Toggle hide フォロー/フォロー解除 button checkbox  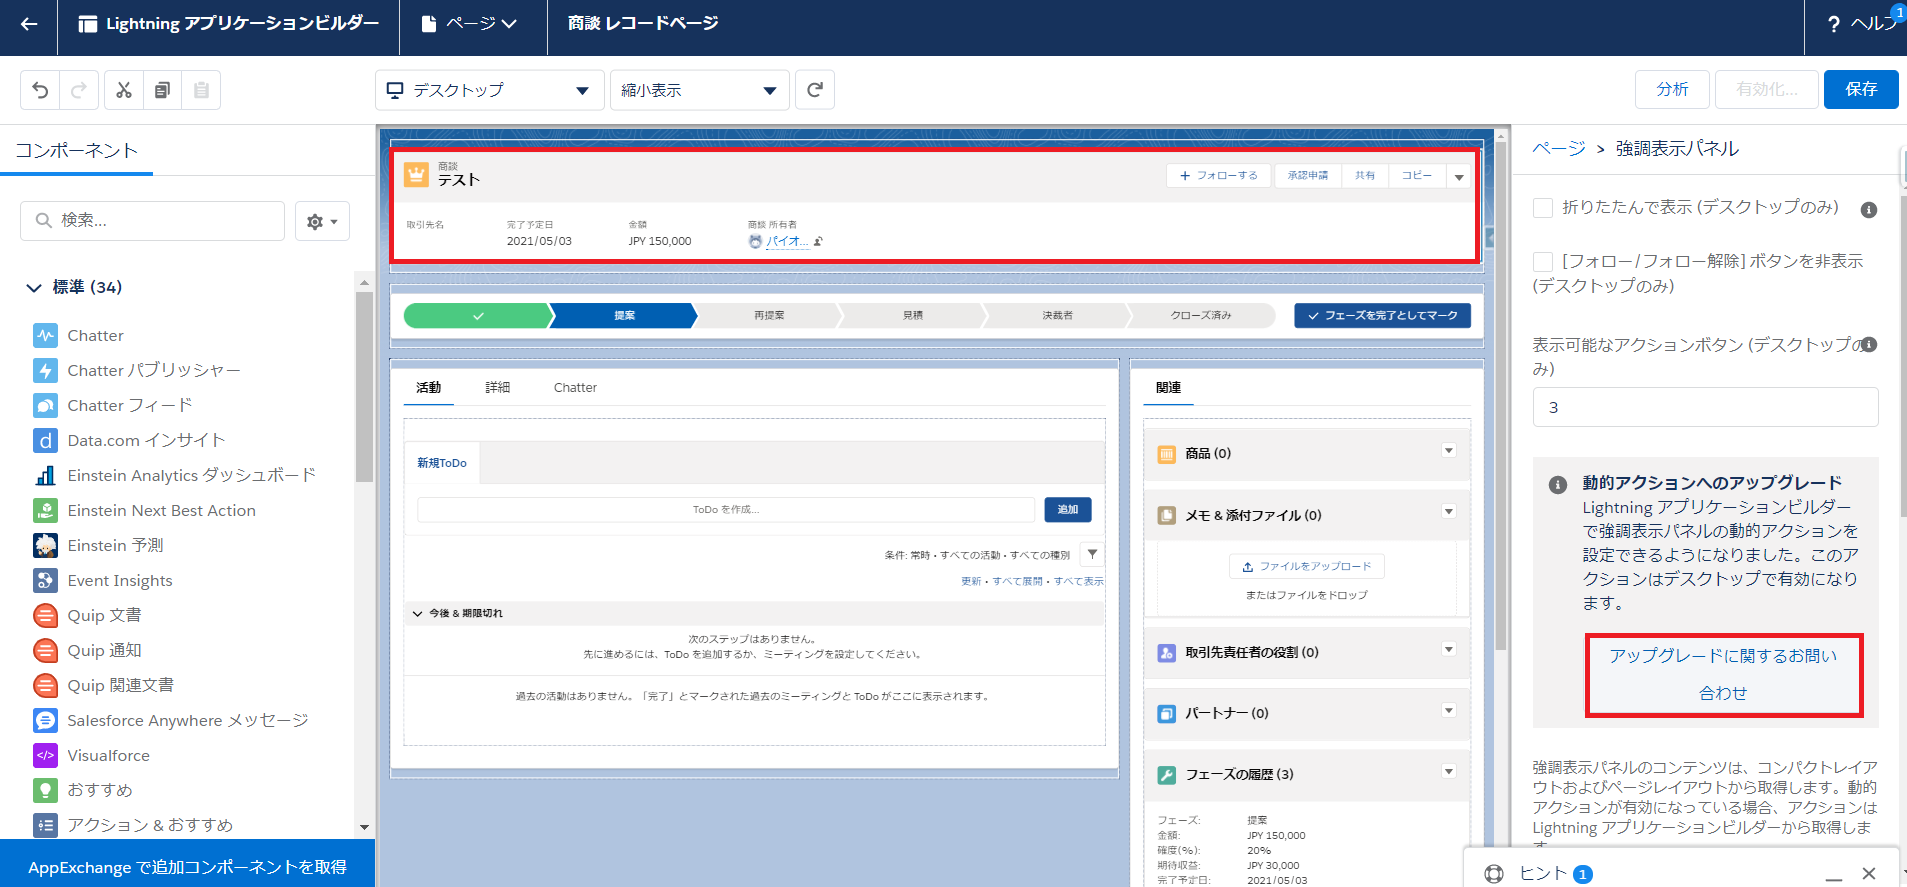1543,262
